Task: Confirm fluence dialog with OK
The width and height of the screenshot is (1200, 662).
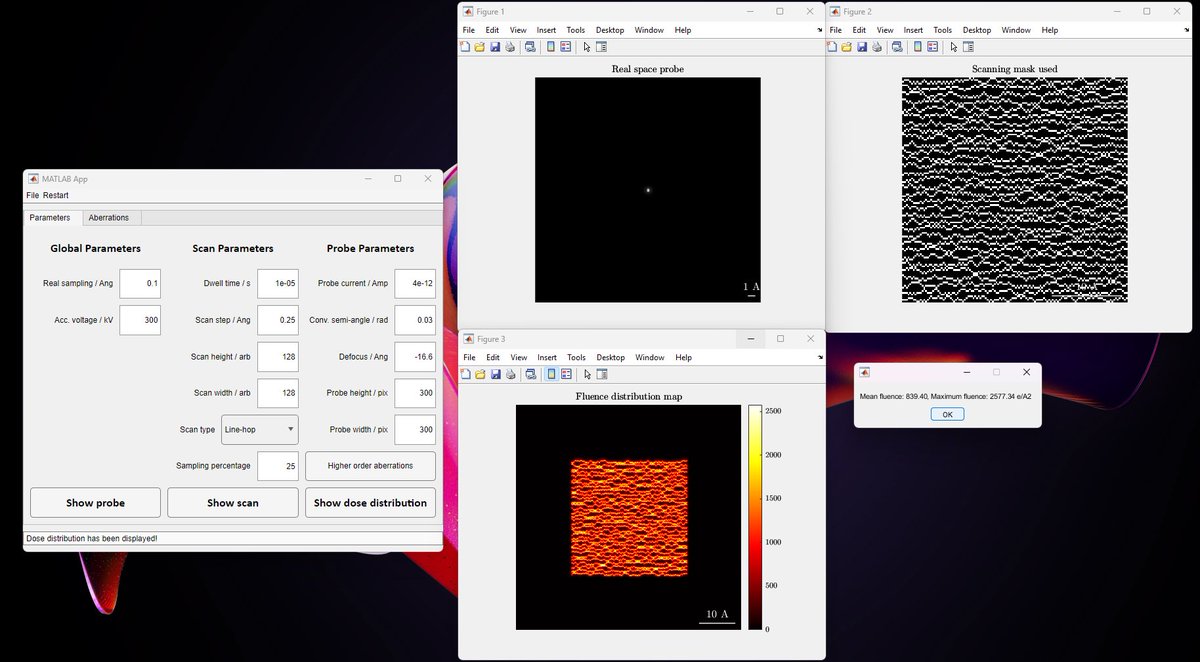Action: tap(947, 414)
